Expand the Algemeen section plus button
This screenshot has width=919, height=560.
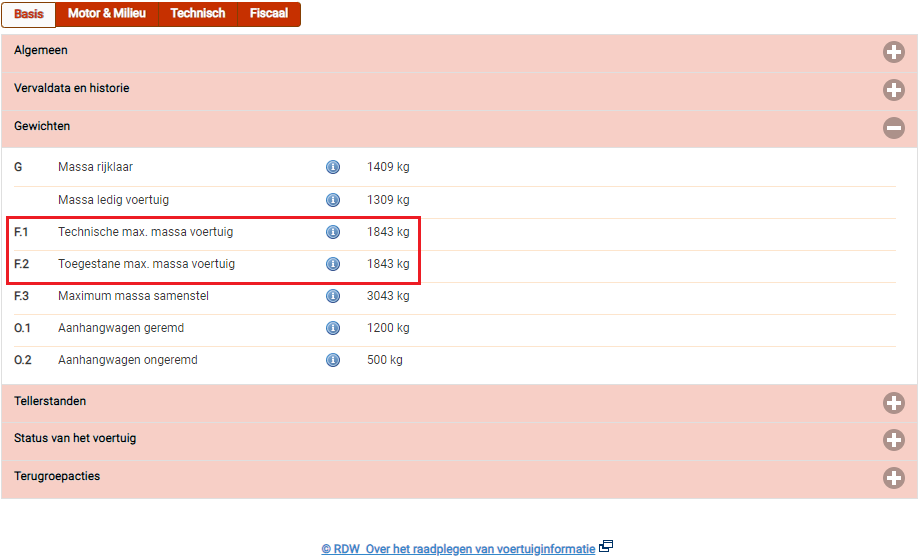point(893,53)
